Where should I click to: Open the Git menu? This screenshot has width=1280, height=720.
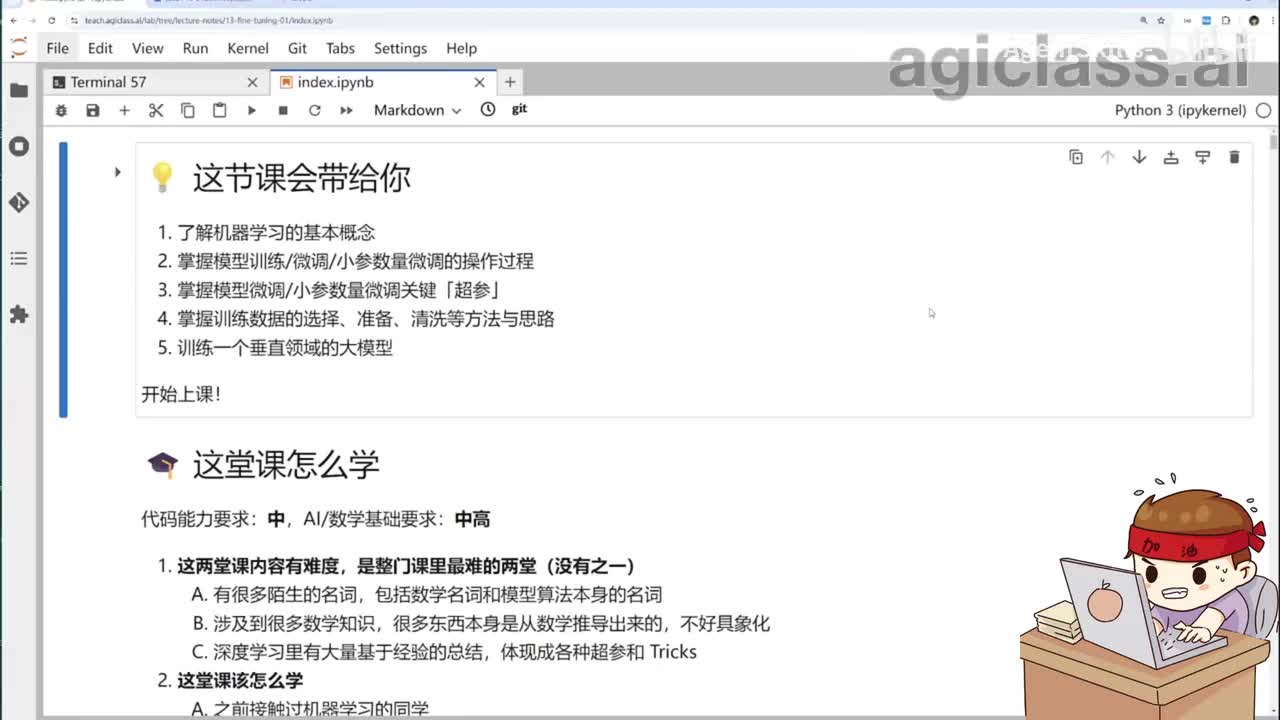click(x=297, y=48)
